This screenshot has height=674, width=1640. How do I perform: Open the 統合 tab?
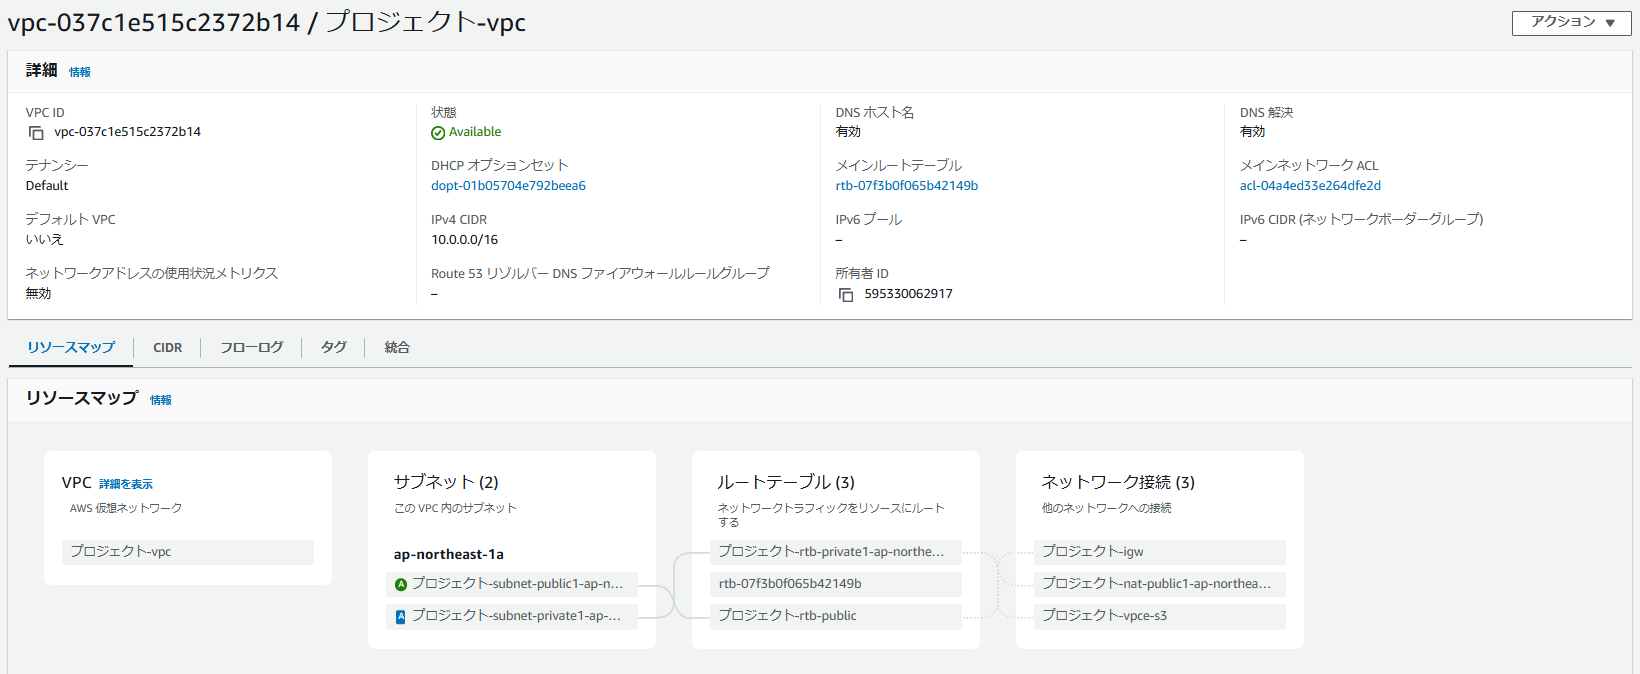(x=397, y=347)
